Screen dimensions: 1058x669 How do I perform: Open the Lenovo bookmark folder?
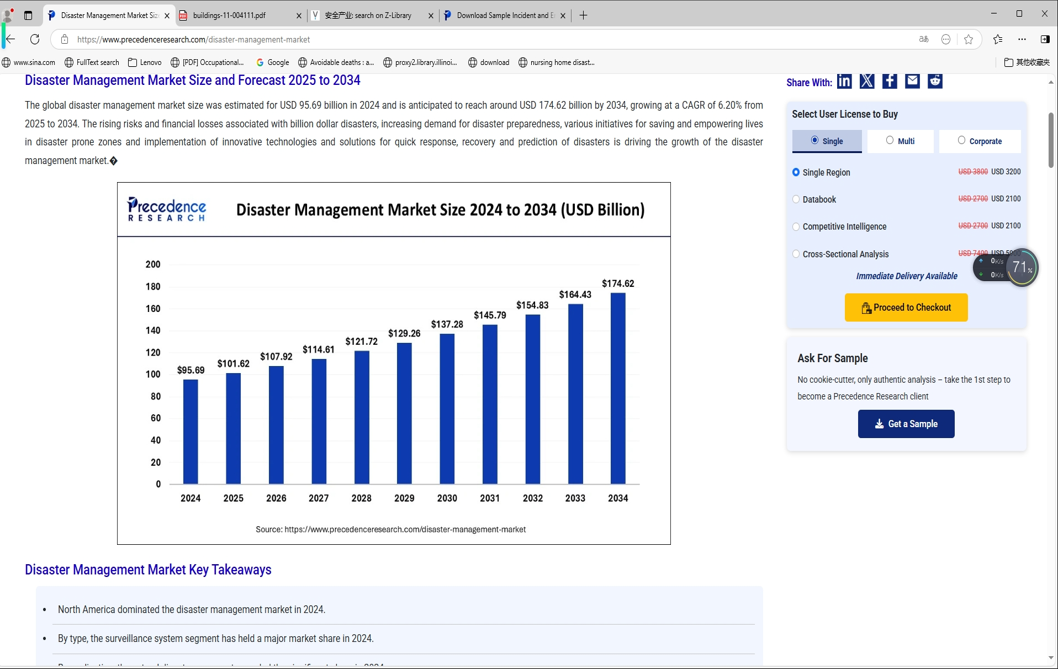145,62
